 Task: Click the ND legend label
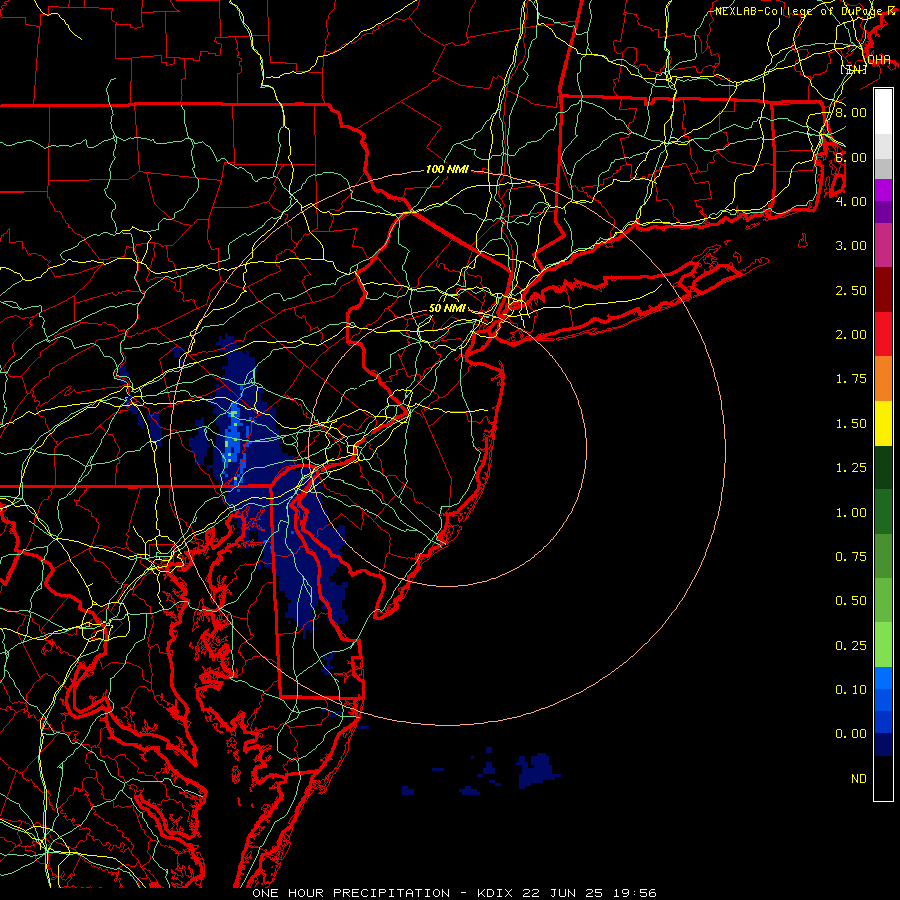[859, 779]
